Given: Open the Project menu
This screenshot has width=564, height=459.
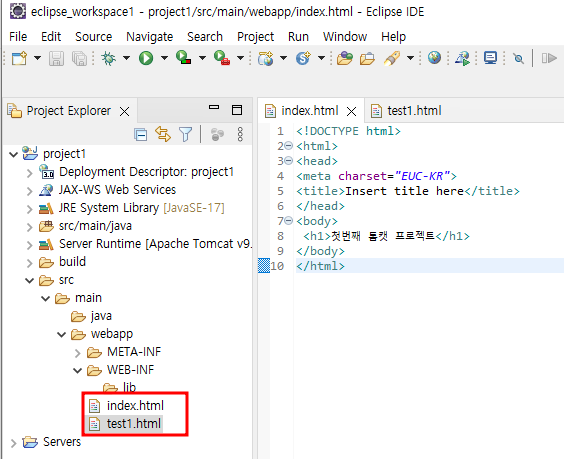Looking at the screenshot, I should 255,37.
